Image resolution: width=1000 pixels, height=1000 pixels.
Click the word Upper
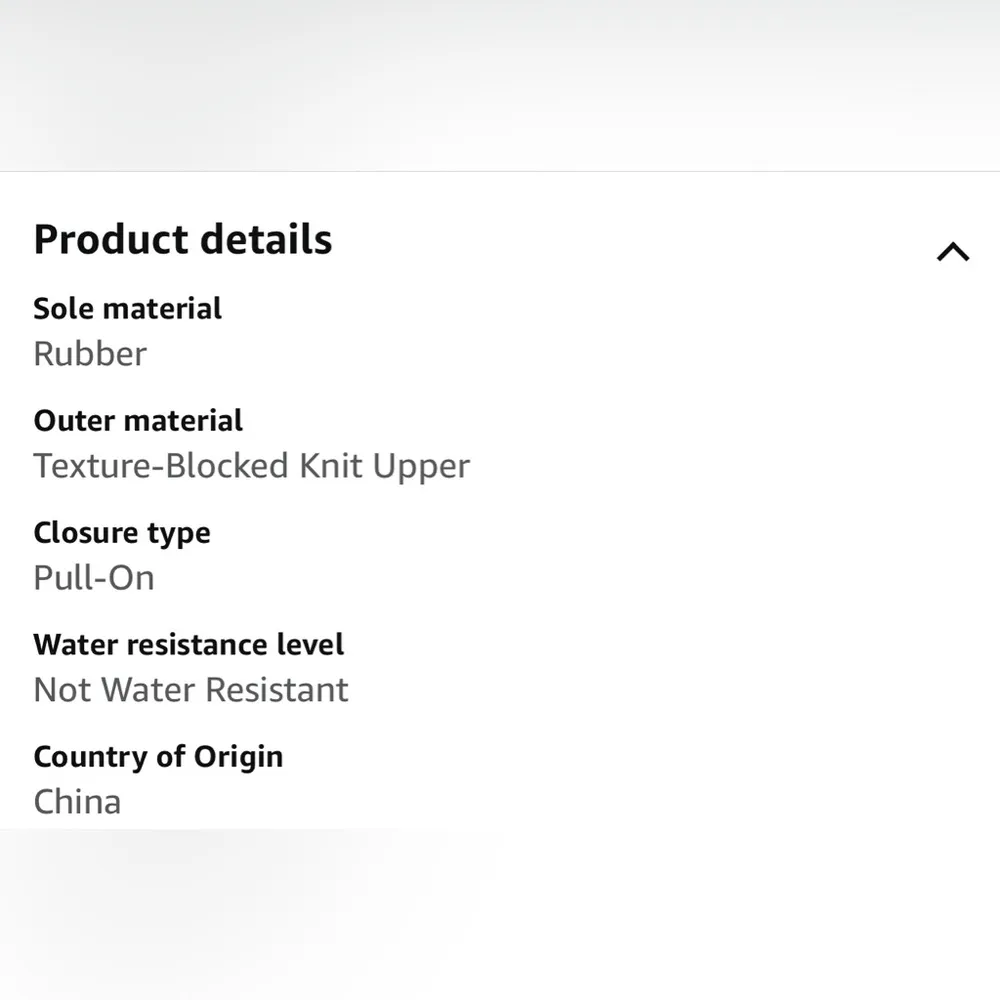coord(421,466)
